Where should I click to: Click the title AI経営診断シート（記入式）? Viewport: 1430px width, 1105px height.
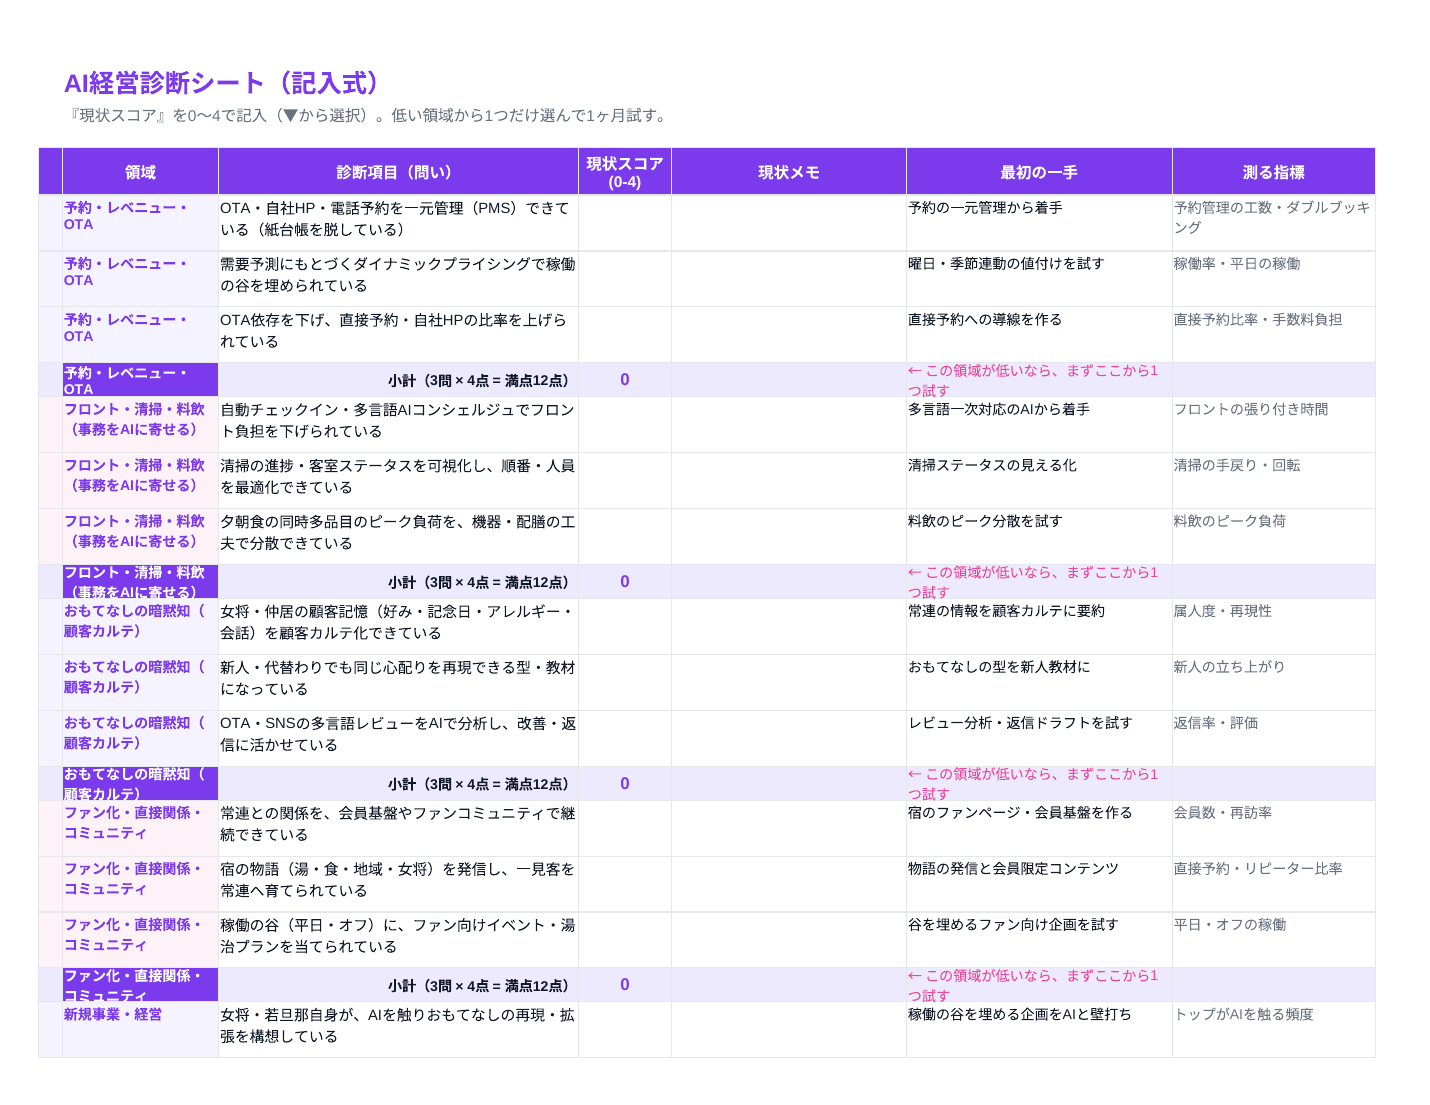pos(223,83)
